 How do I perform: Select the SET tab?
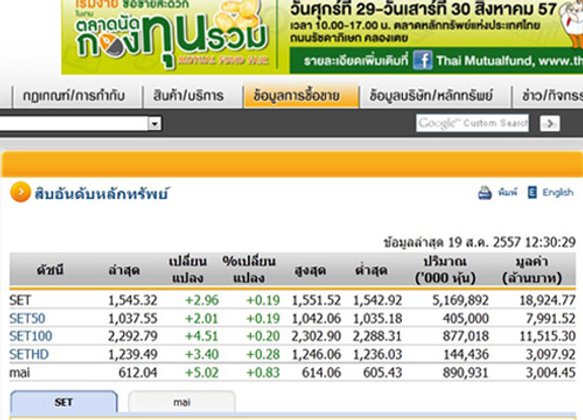click(x=64, y=402)
